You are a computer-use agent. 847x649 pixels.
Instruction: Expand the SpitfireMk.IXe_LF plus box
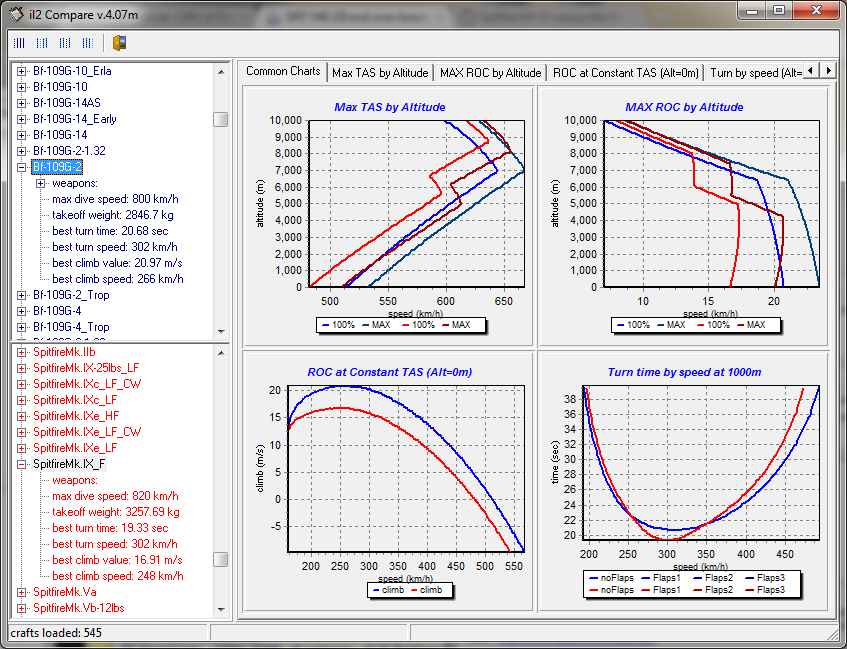pos(21,448)
